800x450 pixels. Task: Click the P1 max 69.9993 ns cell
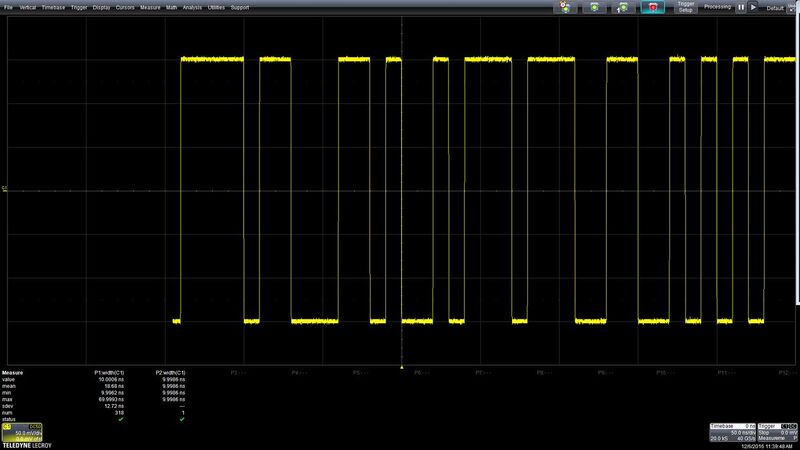[x=111, y=399]
